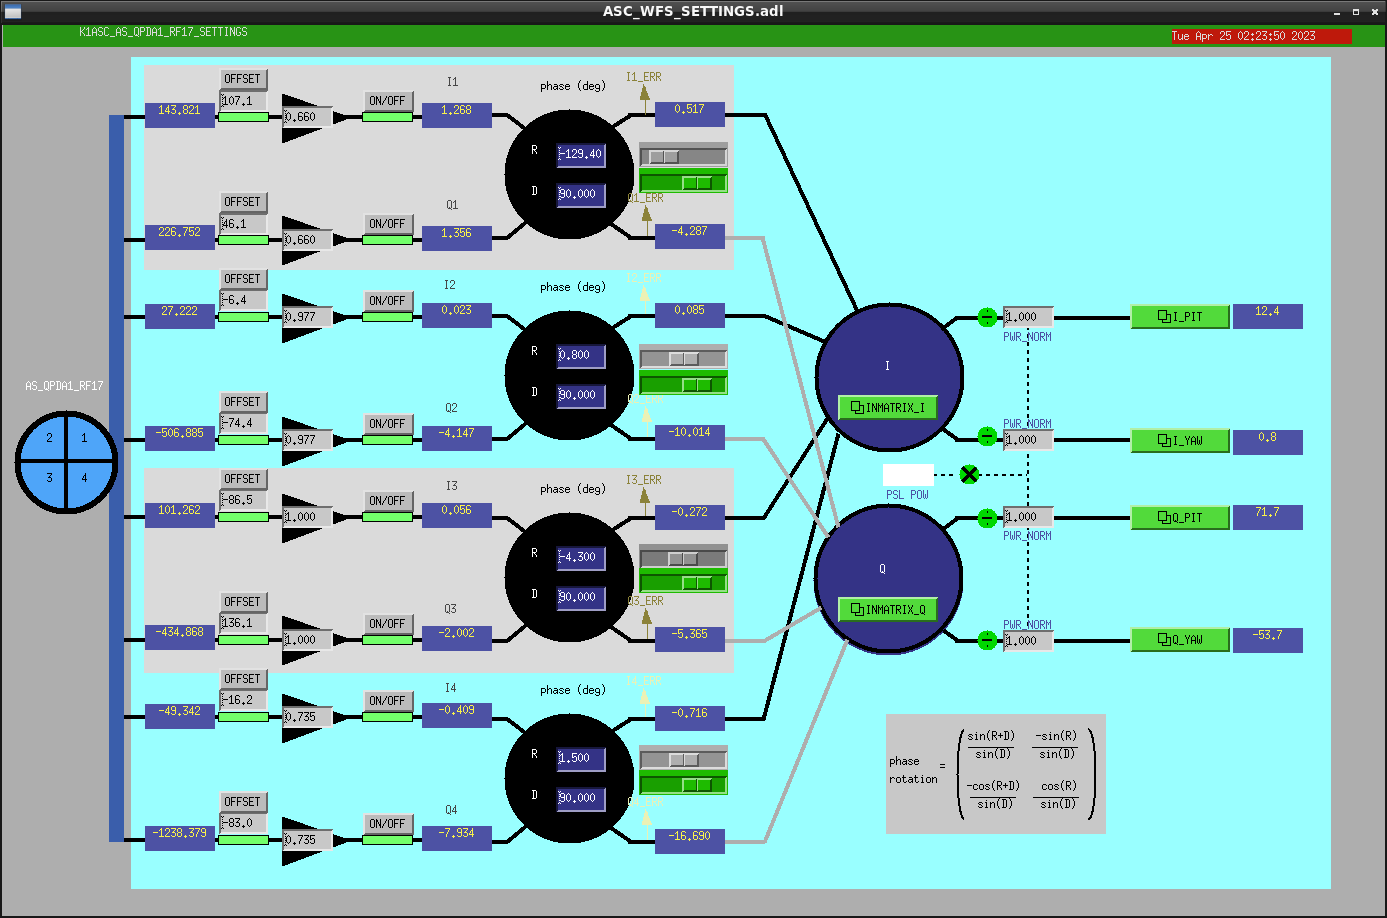Open the Q_YAW related display menu

point(1180,640)
